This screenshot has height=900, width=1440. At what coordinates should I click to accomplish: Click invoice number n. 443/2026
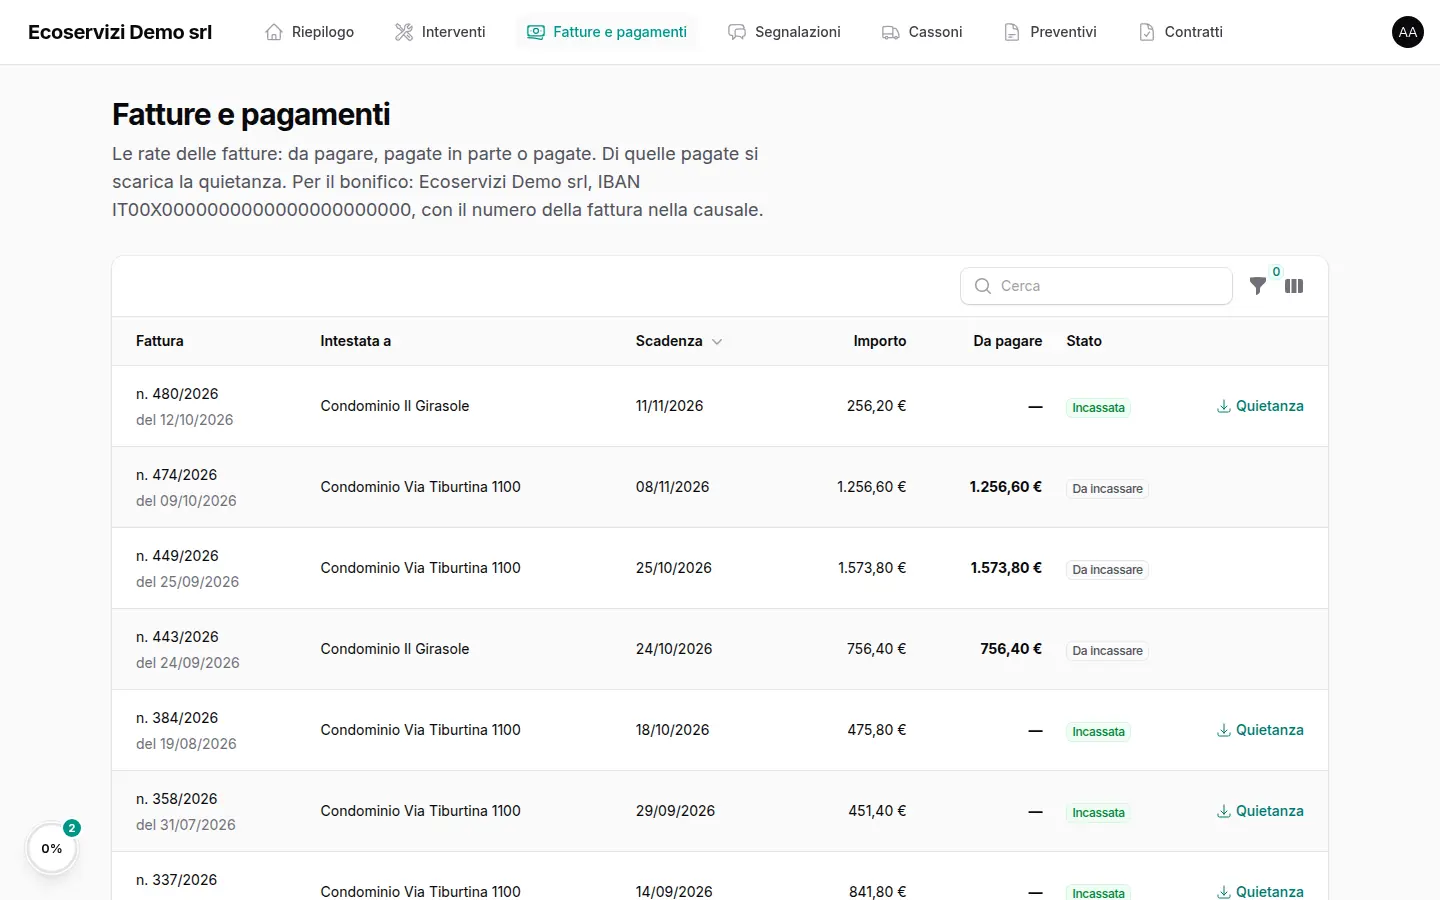(x=177, y=637)
